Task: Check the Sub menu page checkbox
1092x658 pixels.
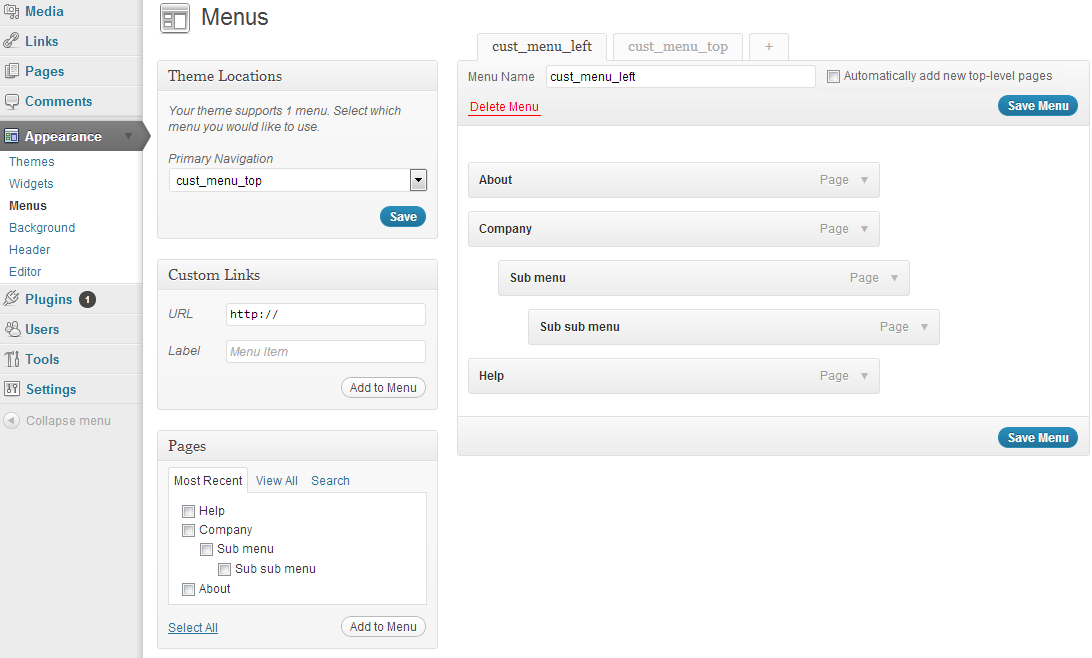Action: (206, 549)
